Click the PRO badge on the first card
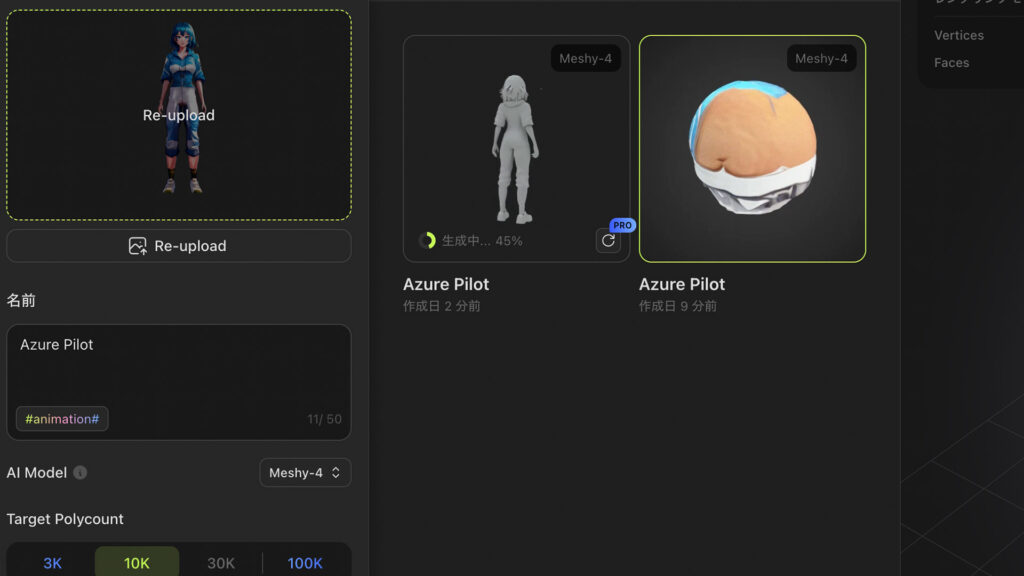 (x=622, y=225)
